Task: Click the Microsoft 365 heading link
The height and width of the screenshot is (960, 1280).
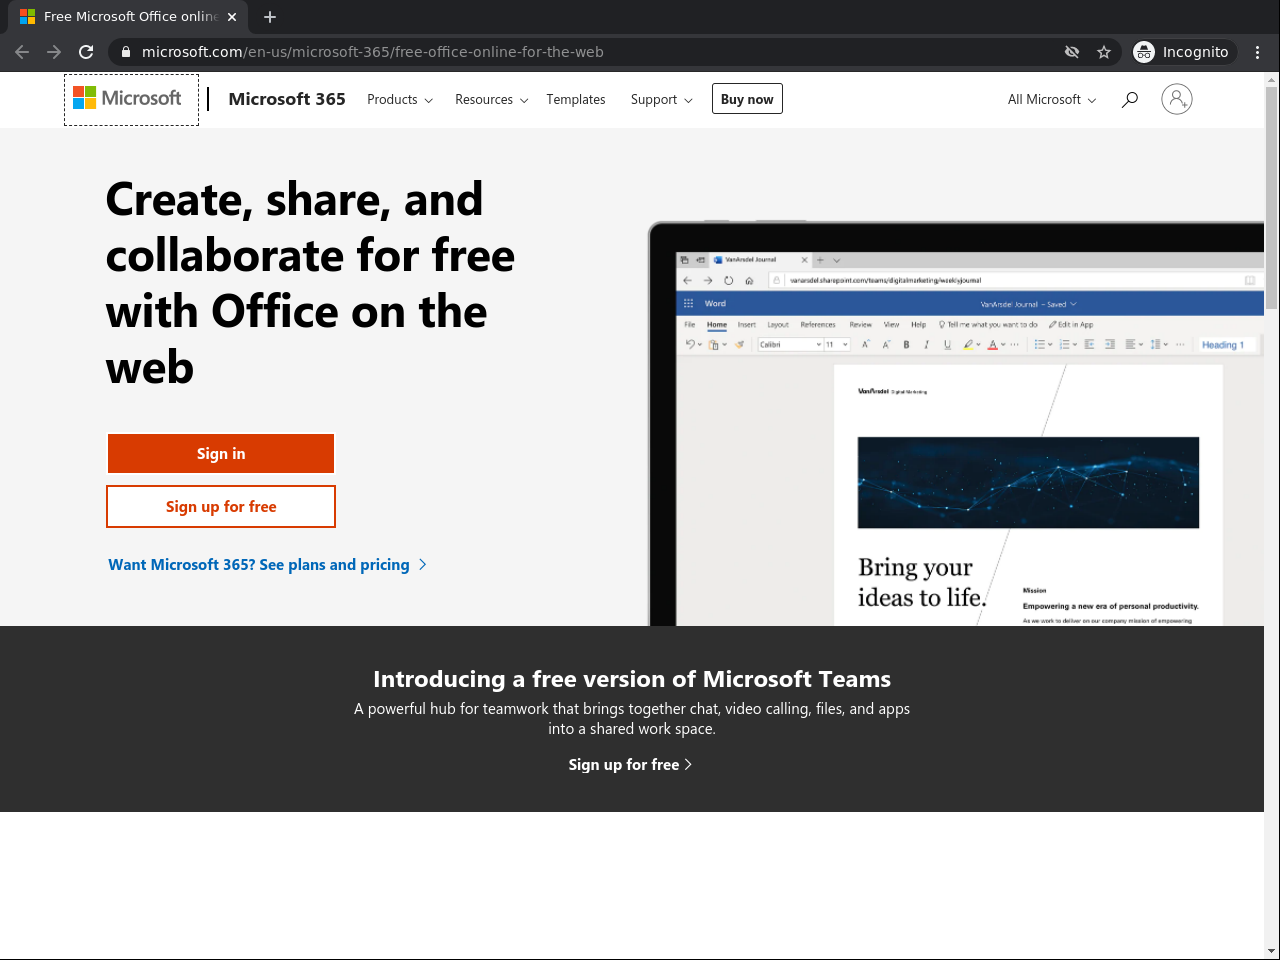Action: coord(287,99)
